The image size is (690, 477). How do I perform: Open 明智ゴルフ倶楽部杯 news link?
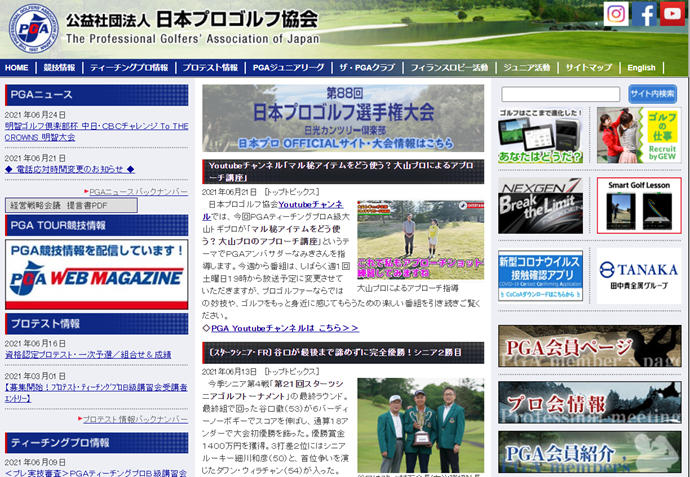[96, 132]
